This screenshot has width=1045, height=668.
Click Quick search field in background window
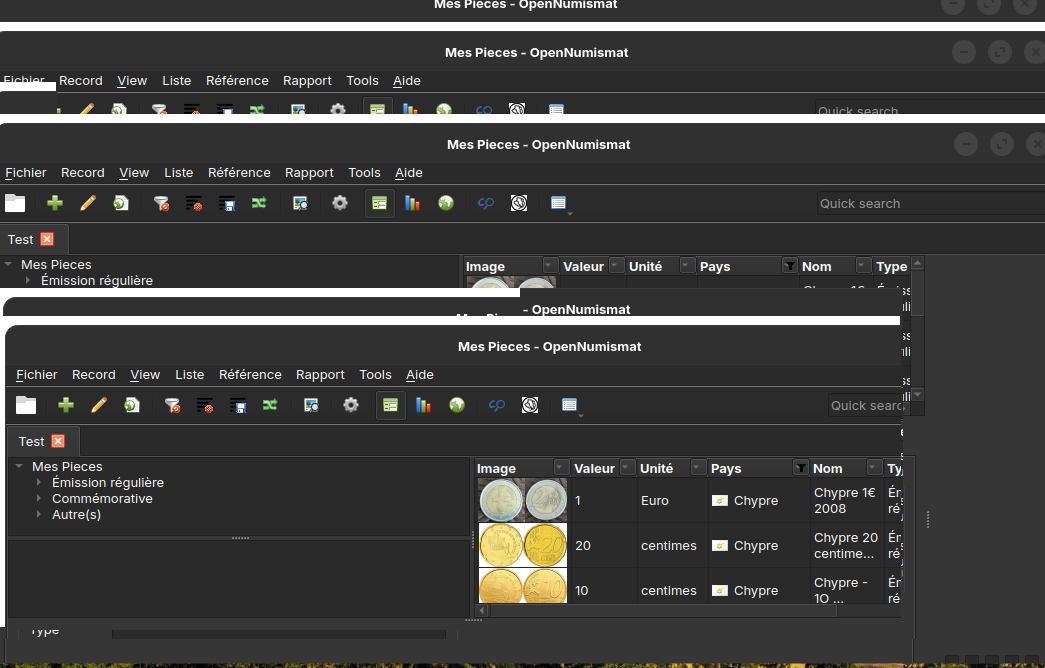click(930, 203)
